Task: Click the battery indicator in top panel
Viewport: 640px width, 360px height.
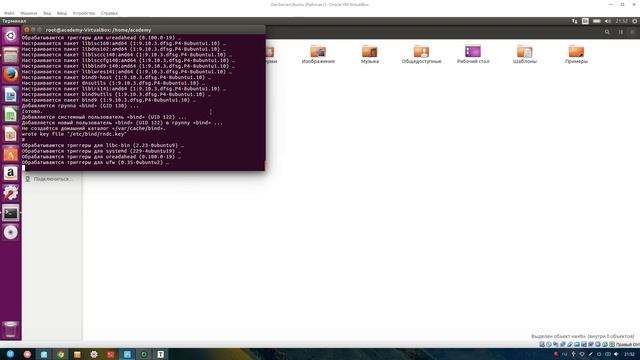Action: click(597, 21)
